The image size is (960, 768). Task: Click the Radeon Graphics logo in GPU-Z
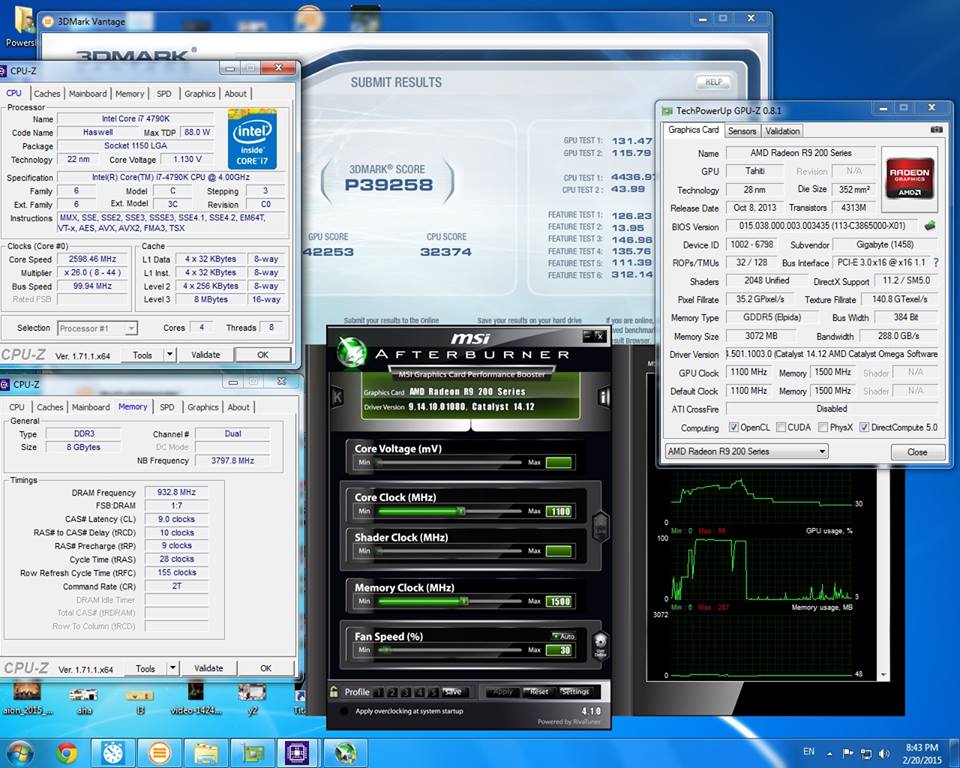[909, 180]
